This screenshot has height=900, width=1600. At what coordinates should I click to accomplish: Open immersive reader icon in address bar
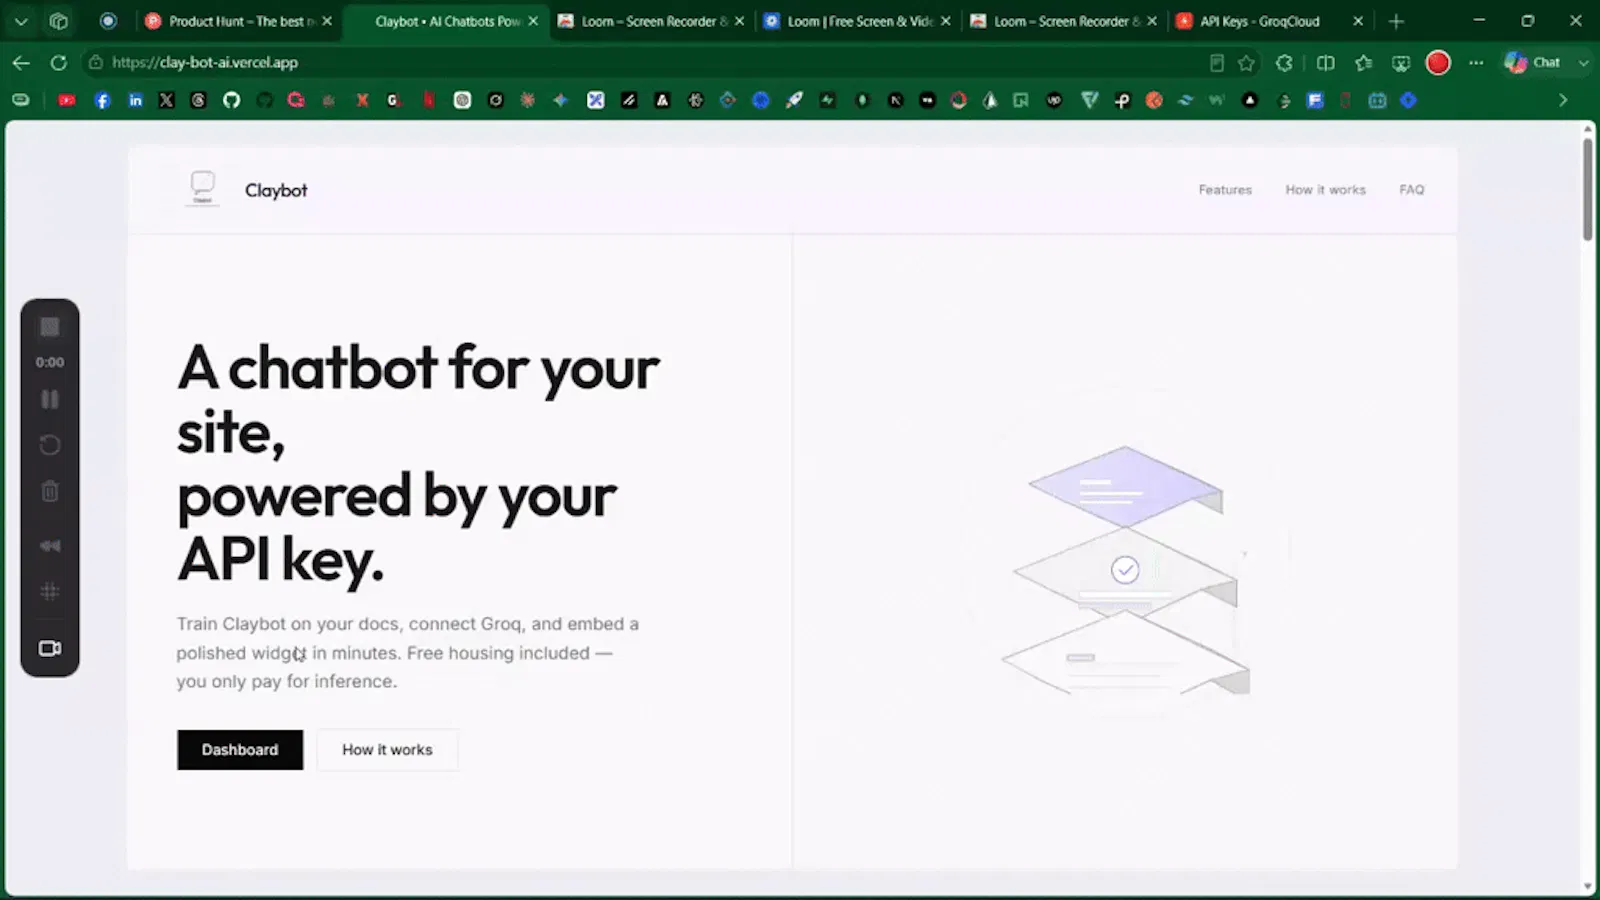click(x=1216, y=63)
